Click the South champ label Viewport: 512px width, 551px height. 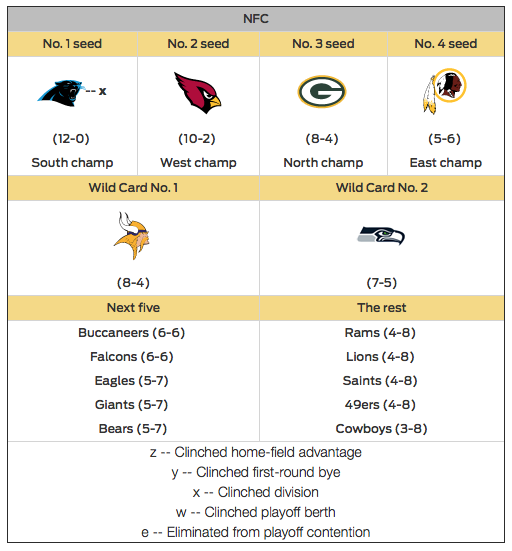[72, 163]
